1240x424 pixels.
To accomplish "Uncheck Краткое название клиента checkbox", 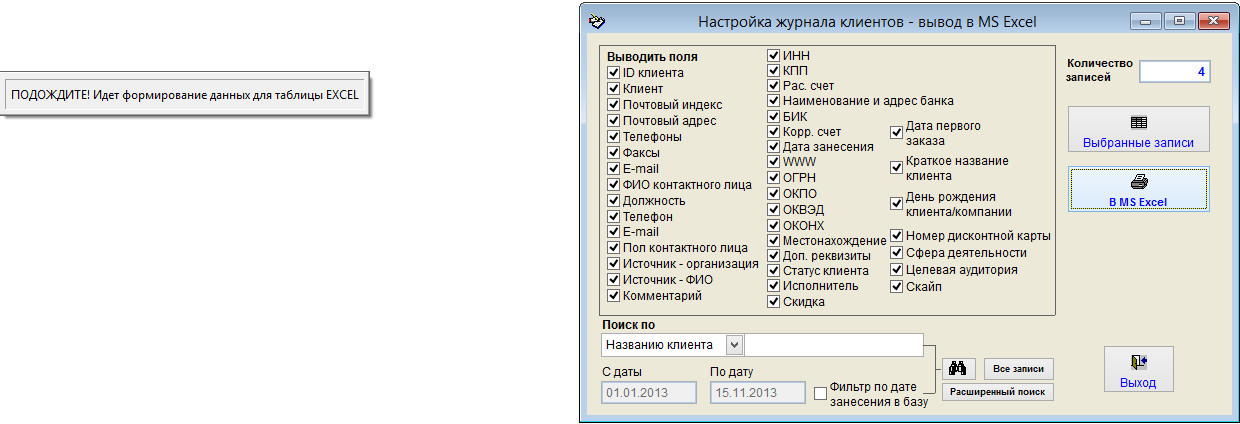I will click(x=897, y=167).
